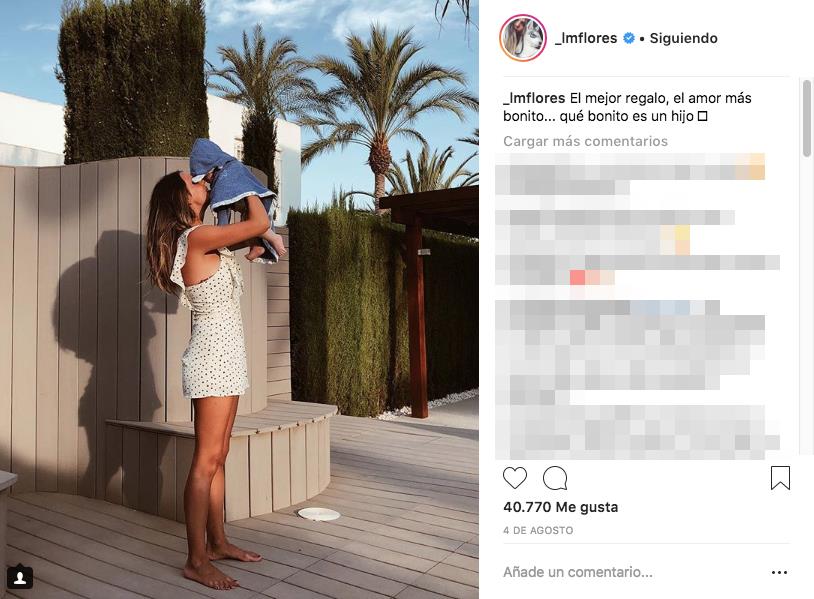Open the comment speech bubble icon
814x599 pixels.
coord(555,478)
